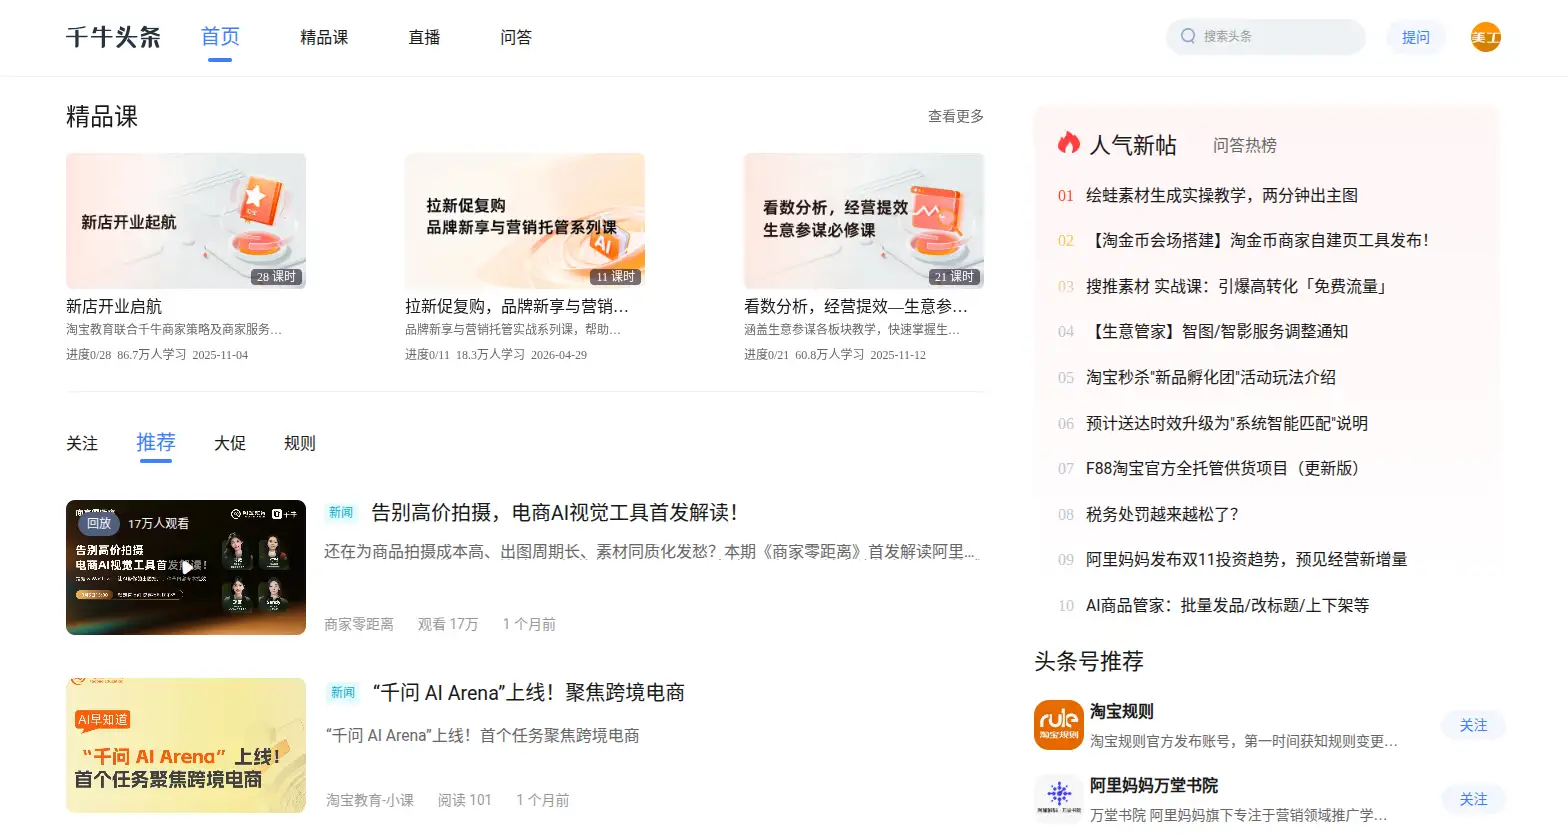Follow the 淘宝规则 account
This screenshot has width=1568, height=836.
(x=1474, y=725)
